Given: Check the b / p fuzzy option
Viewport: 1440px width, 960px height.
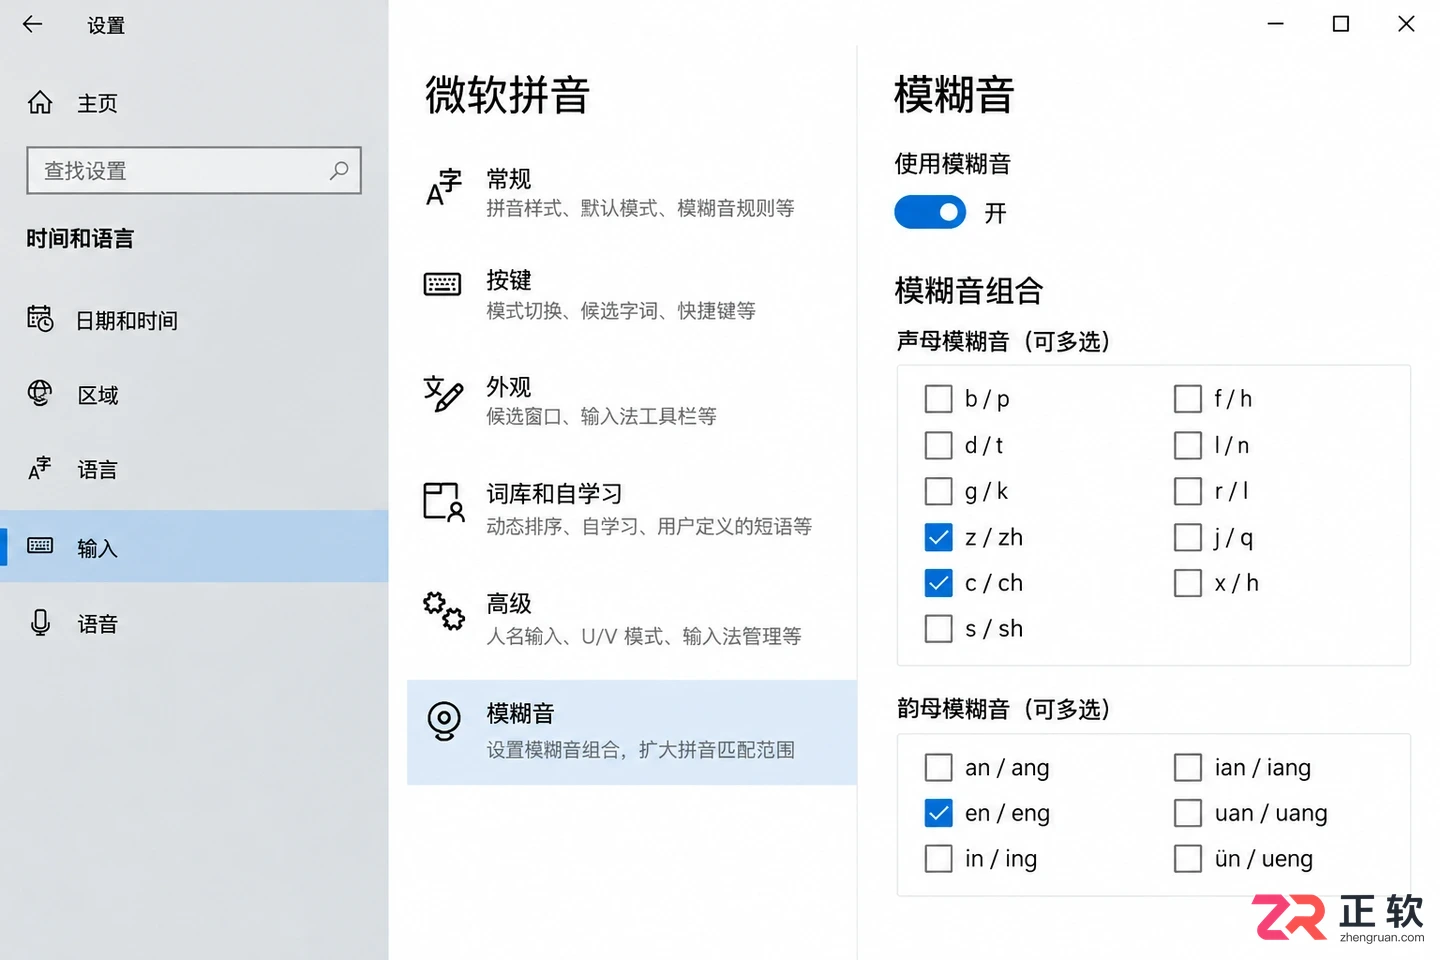Looking at the screenshot, I should 938,399.
